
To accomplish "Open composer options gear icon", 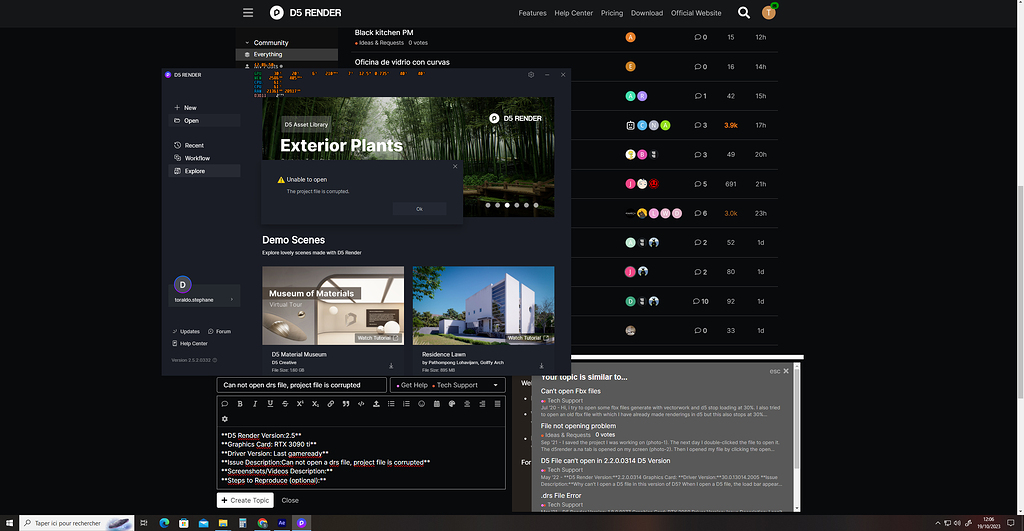I will point(225,419).
